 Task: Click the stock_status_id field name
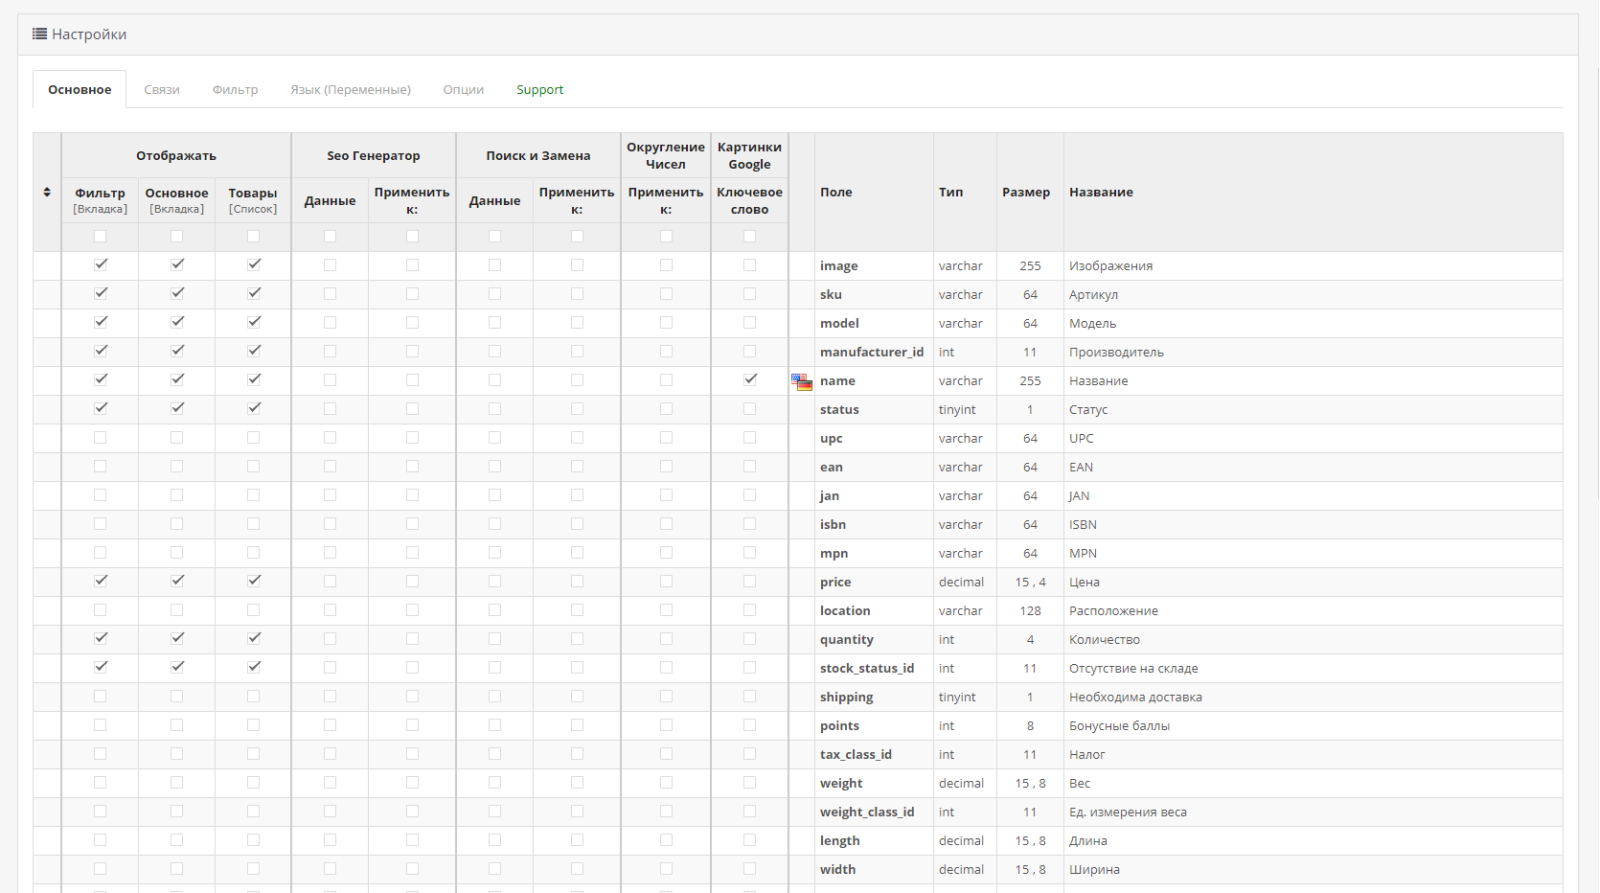pyautogui.click(x=867, y=668)
